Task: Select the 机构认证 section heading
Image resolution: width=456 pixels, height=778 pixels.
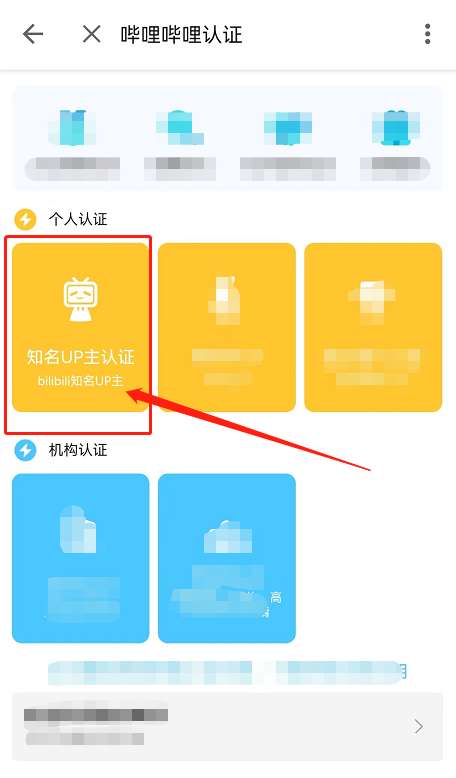Action: tap(78, 450)
